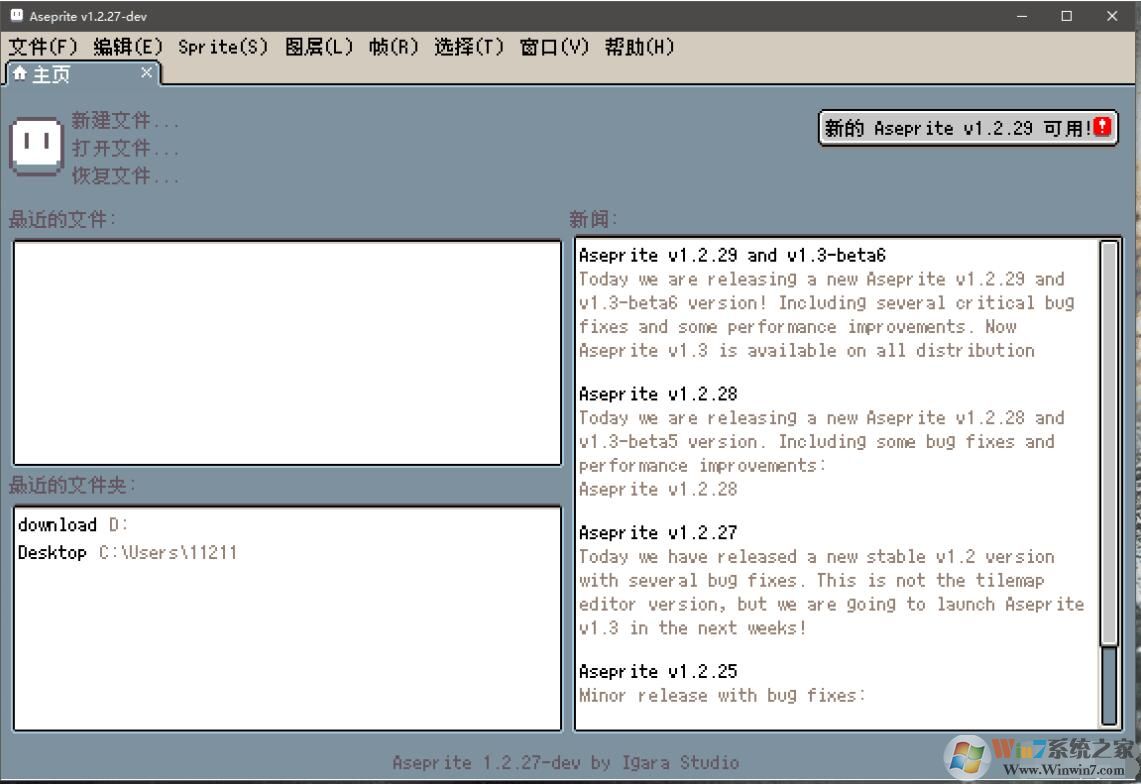The width and height of the screenshot is (1141, 784).
Task: Open the 窗口(V) menu
Action: tap(555, 47)
